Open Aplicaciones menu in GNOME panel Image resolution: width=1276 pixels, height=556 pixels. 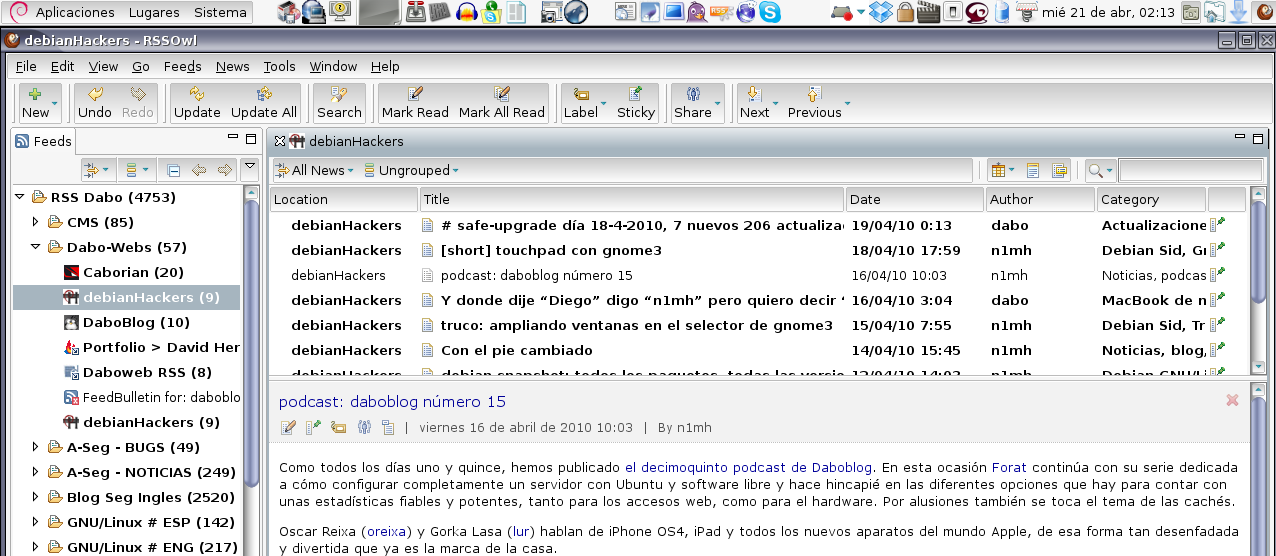pyautogui.click(x=75, y=13)
